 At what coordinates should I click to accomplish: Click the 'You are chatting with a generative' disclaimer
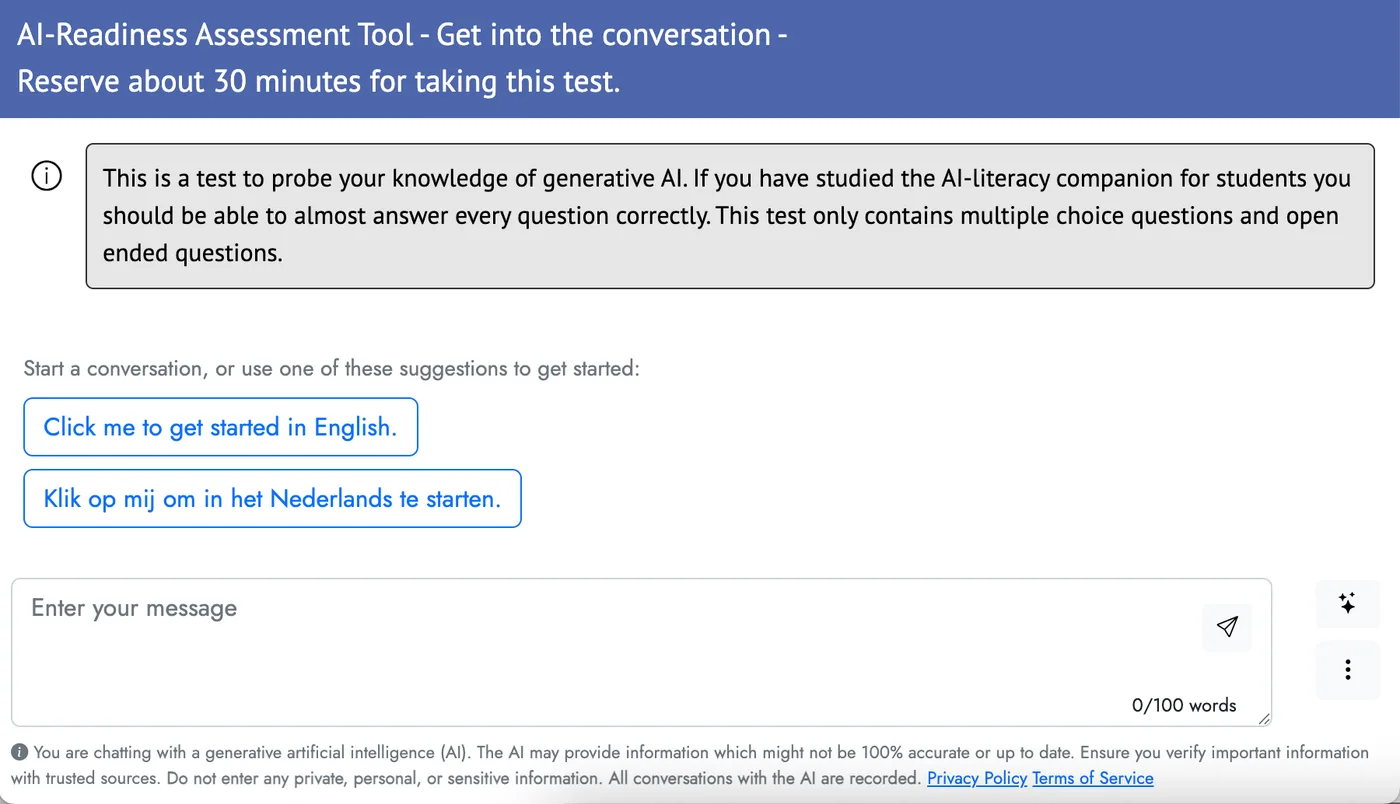click(690, 765)
